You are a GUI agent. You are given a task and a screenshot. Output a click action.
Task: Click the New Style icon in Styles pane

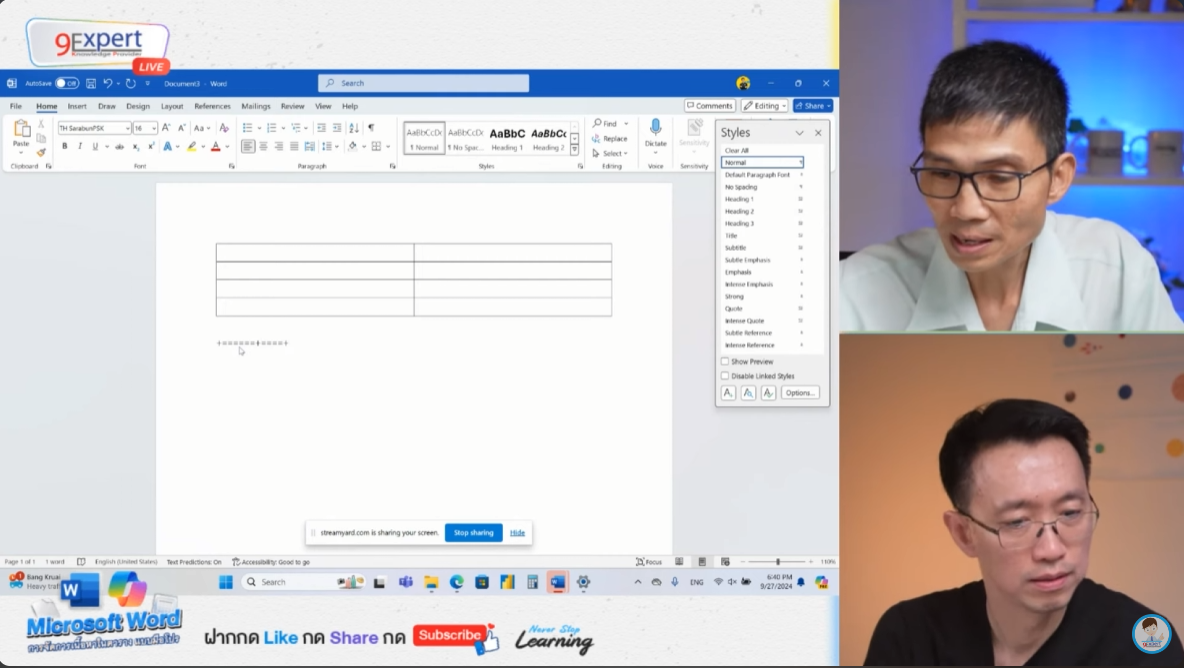(x=728, y=393)
